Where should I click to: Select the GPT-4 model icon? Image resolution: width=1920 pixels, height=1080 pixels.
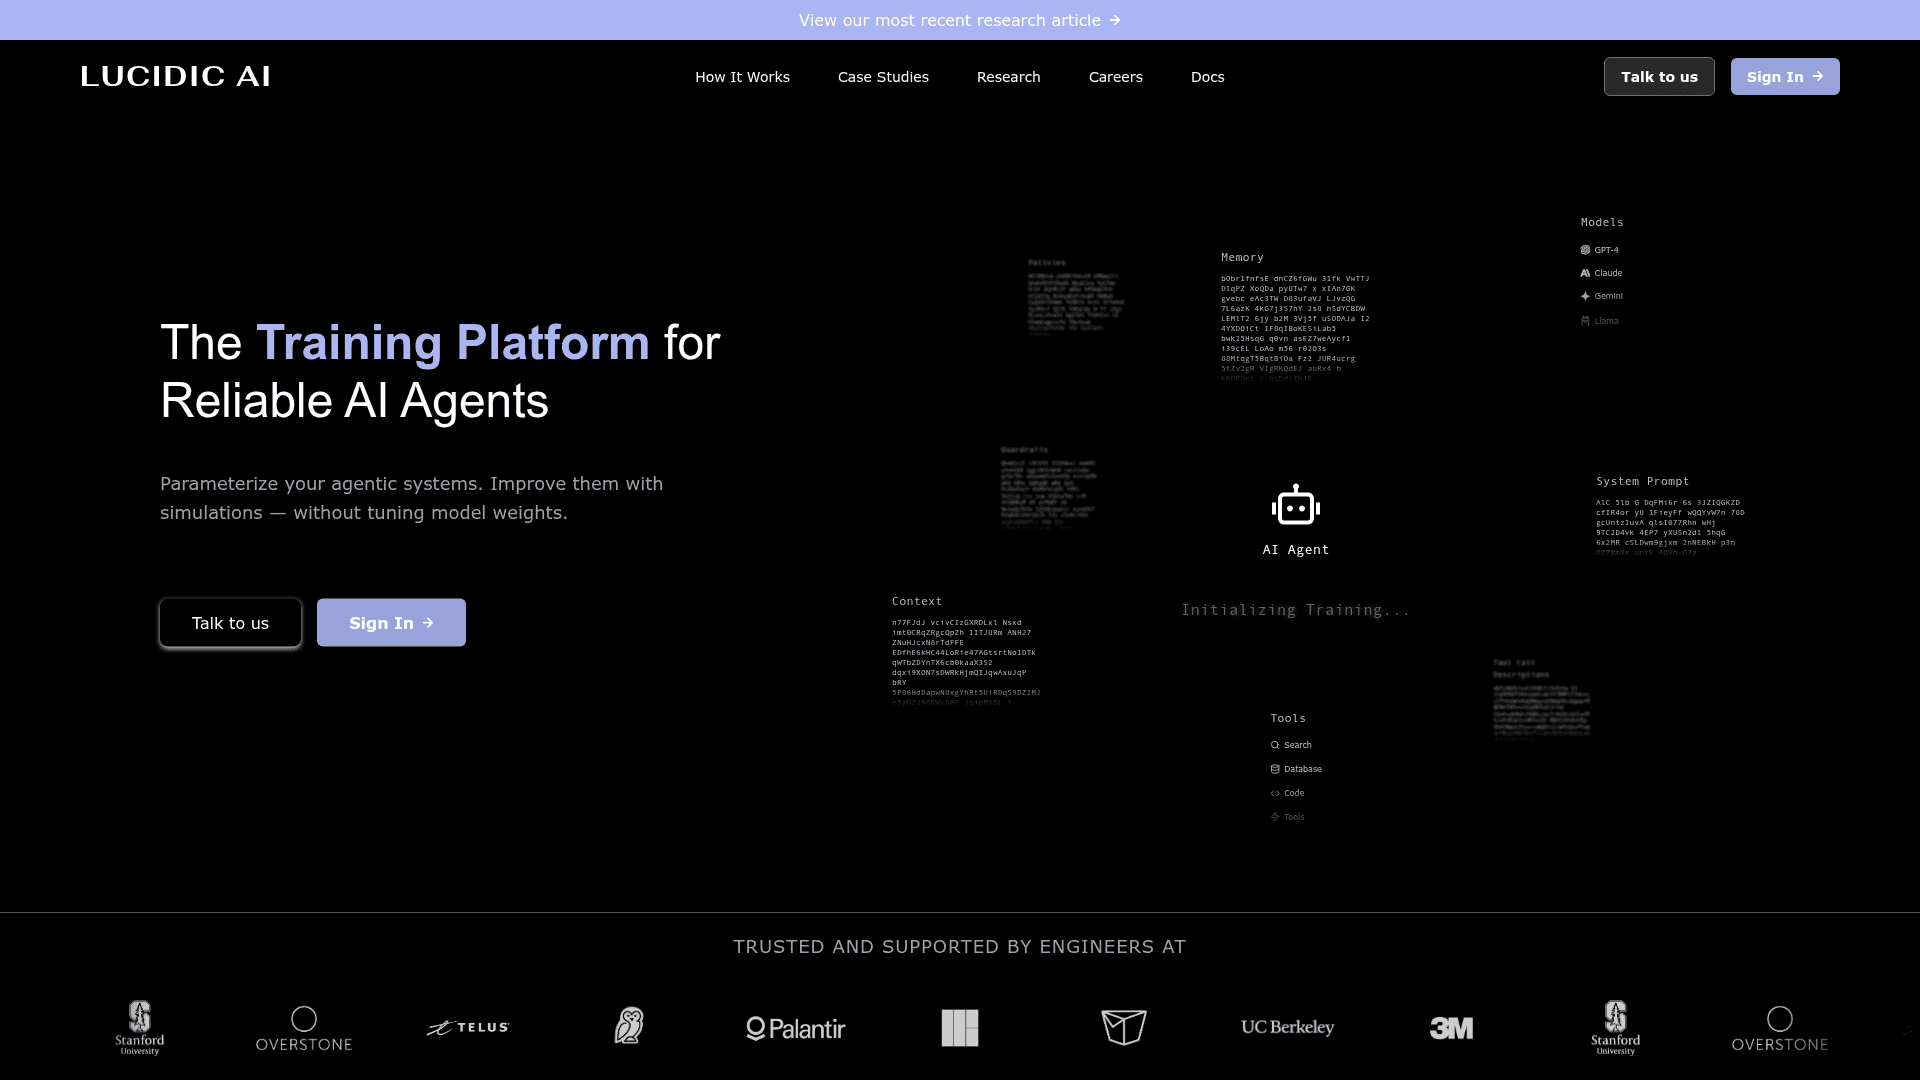pos(1585,250)
